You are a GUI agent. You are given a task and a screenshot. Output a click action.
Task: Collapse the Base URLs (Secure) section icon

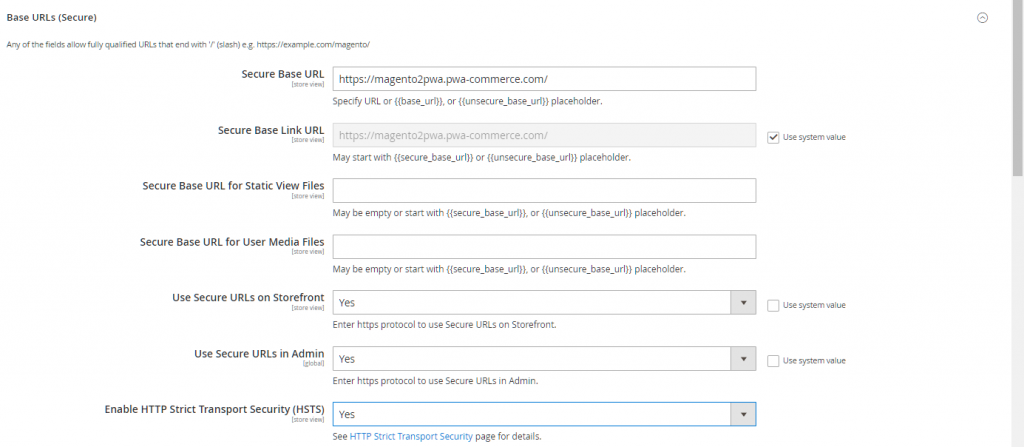coord(982,17)
